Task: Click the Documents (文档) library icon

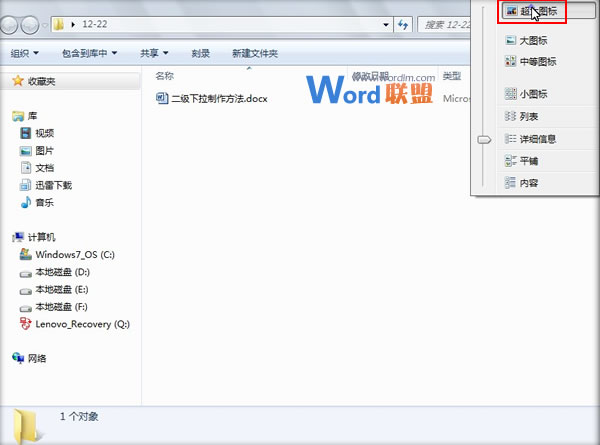Action: 26,168
